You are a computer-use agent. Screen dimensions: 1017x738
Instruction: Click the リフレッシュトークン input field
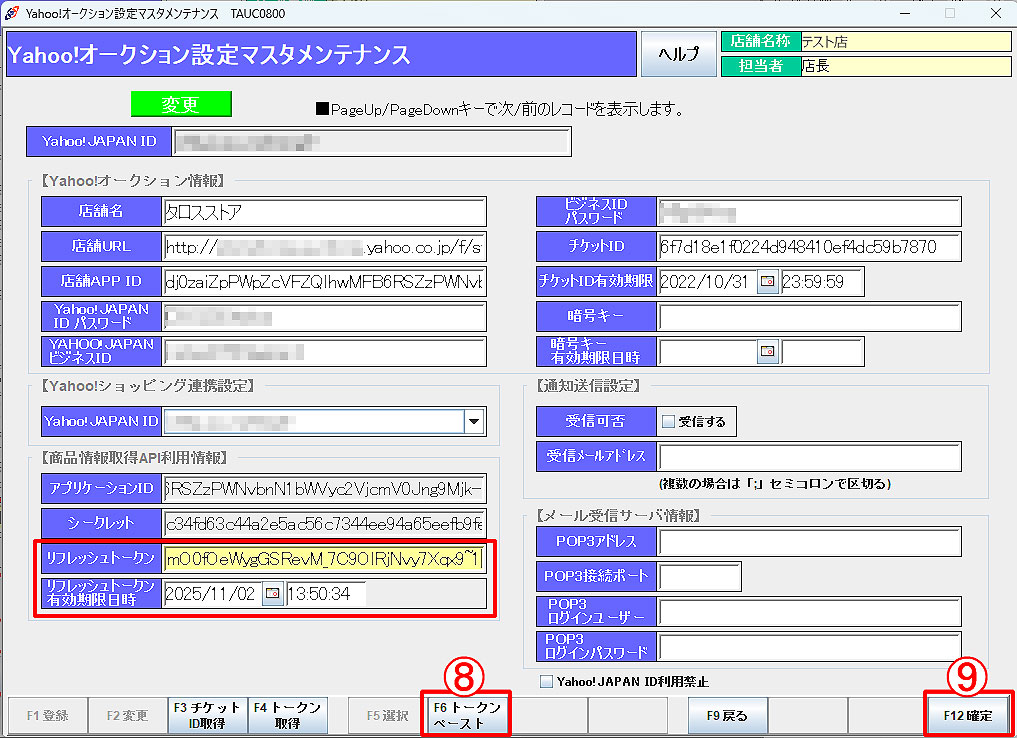coord(324,557)
